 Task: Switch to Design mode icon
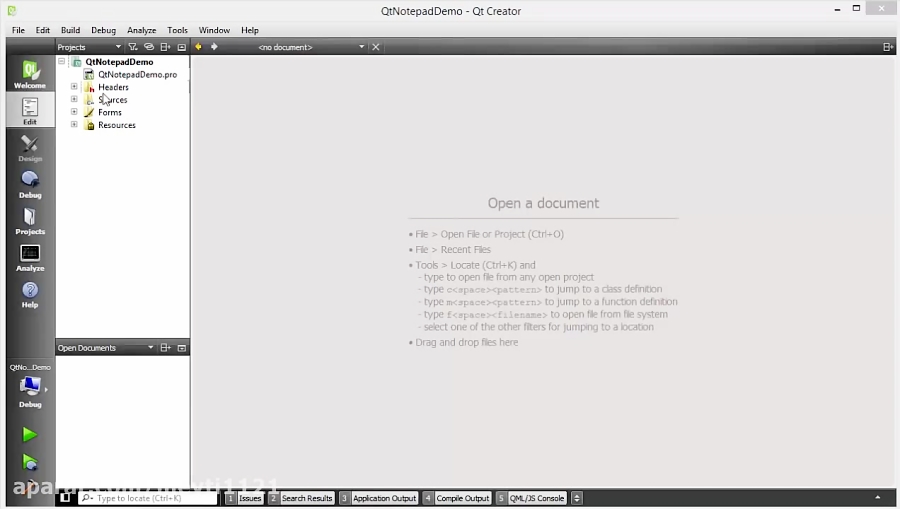click(x=30, y=148)
